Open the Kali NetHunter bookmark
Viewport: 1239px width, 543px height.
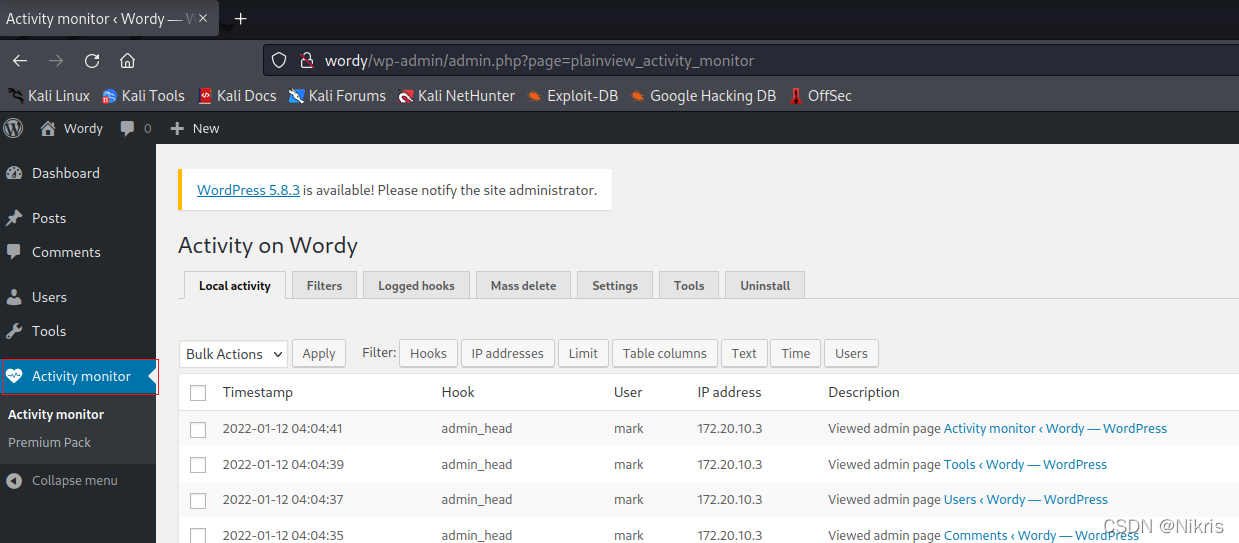pyautogui.click(x=456, y=96)
